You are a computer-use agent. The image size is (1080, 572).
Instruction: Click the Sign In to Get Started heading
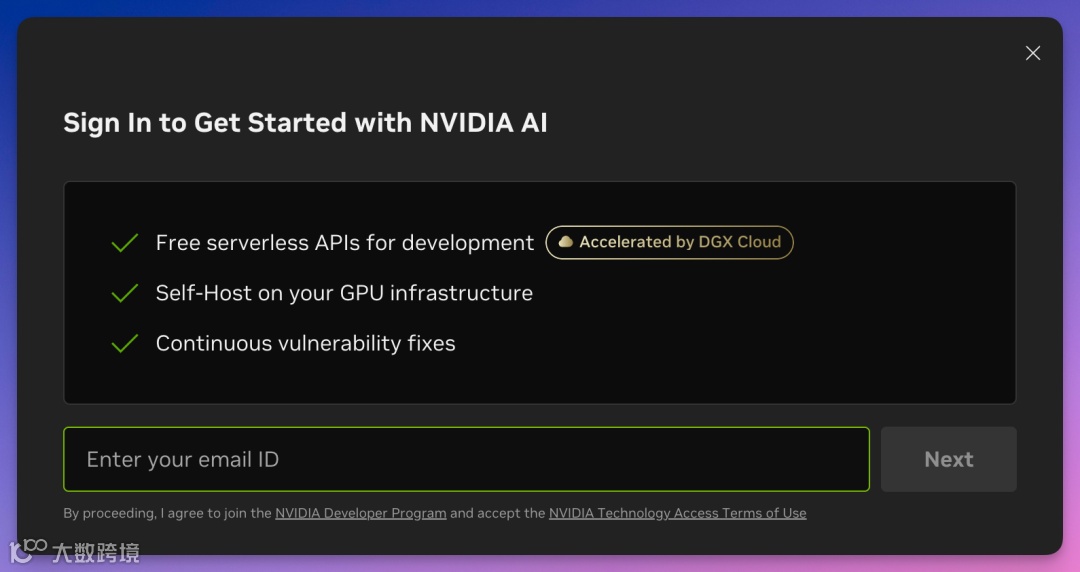click(x=305, y=123)
